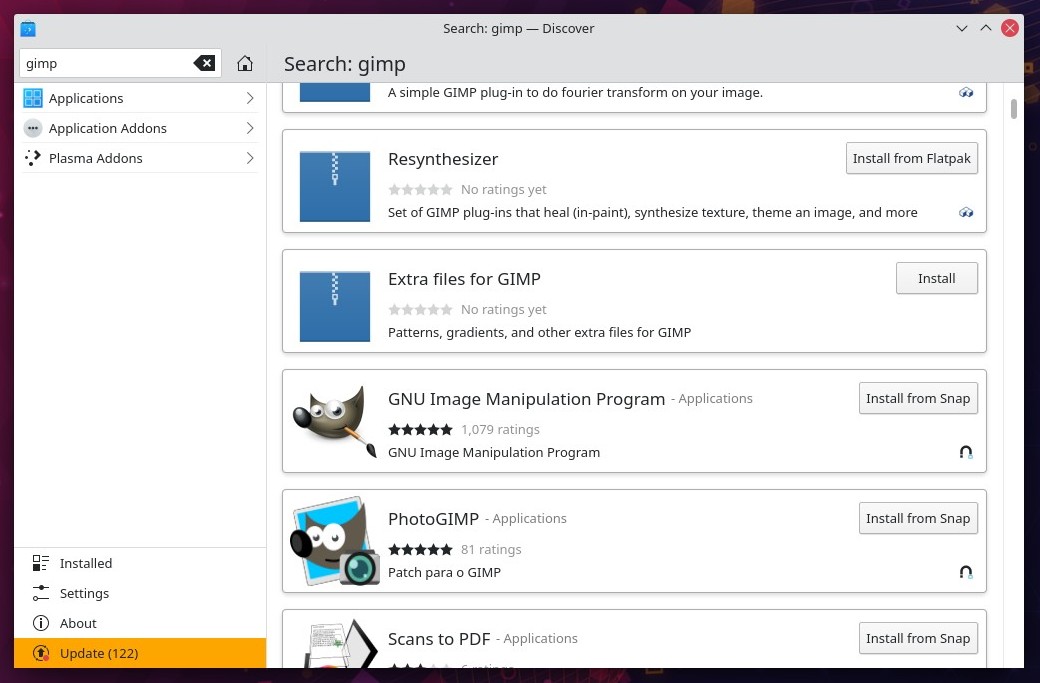Image resolution: width=1040 pixels, height=683 pixels.
Task: Click the Flatpak source icon on Resynthesizer
Action: point(965,213)
